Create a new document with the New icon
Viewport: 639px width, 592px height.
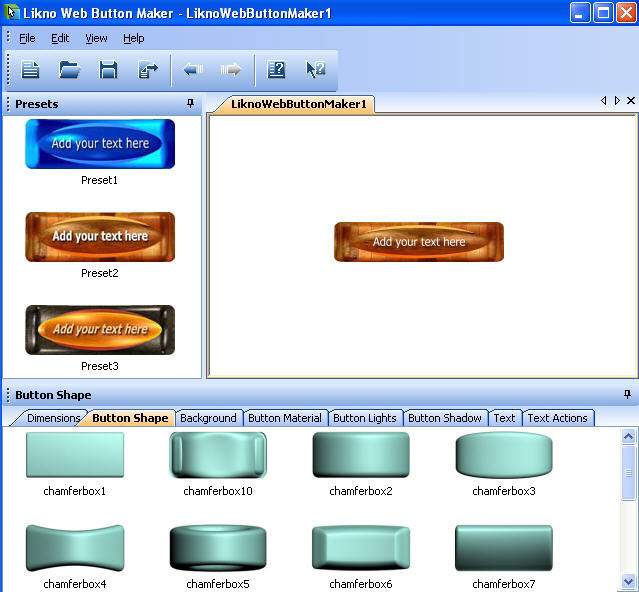(x=31, y=70)
